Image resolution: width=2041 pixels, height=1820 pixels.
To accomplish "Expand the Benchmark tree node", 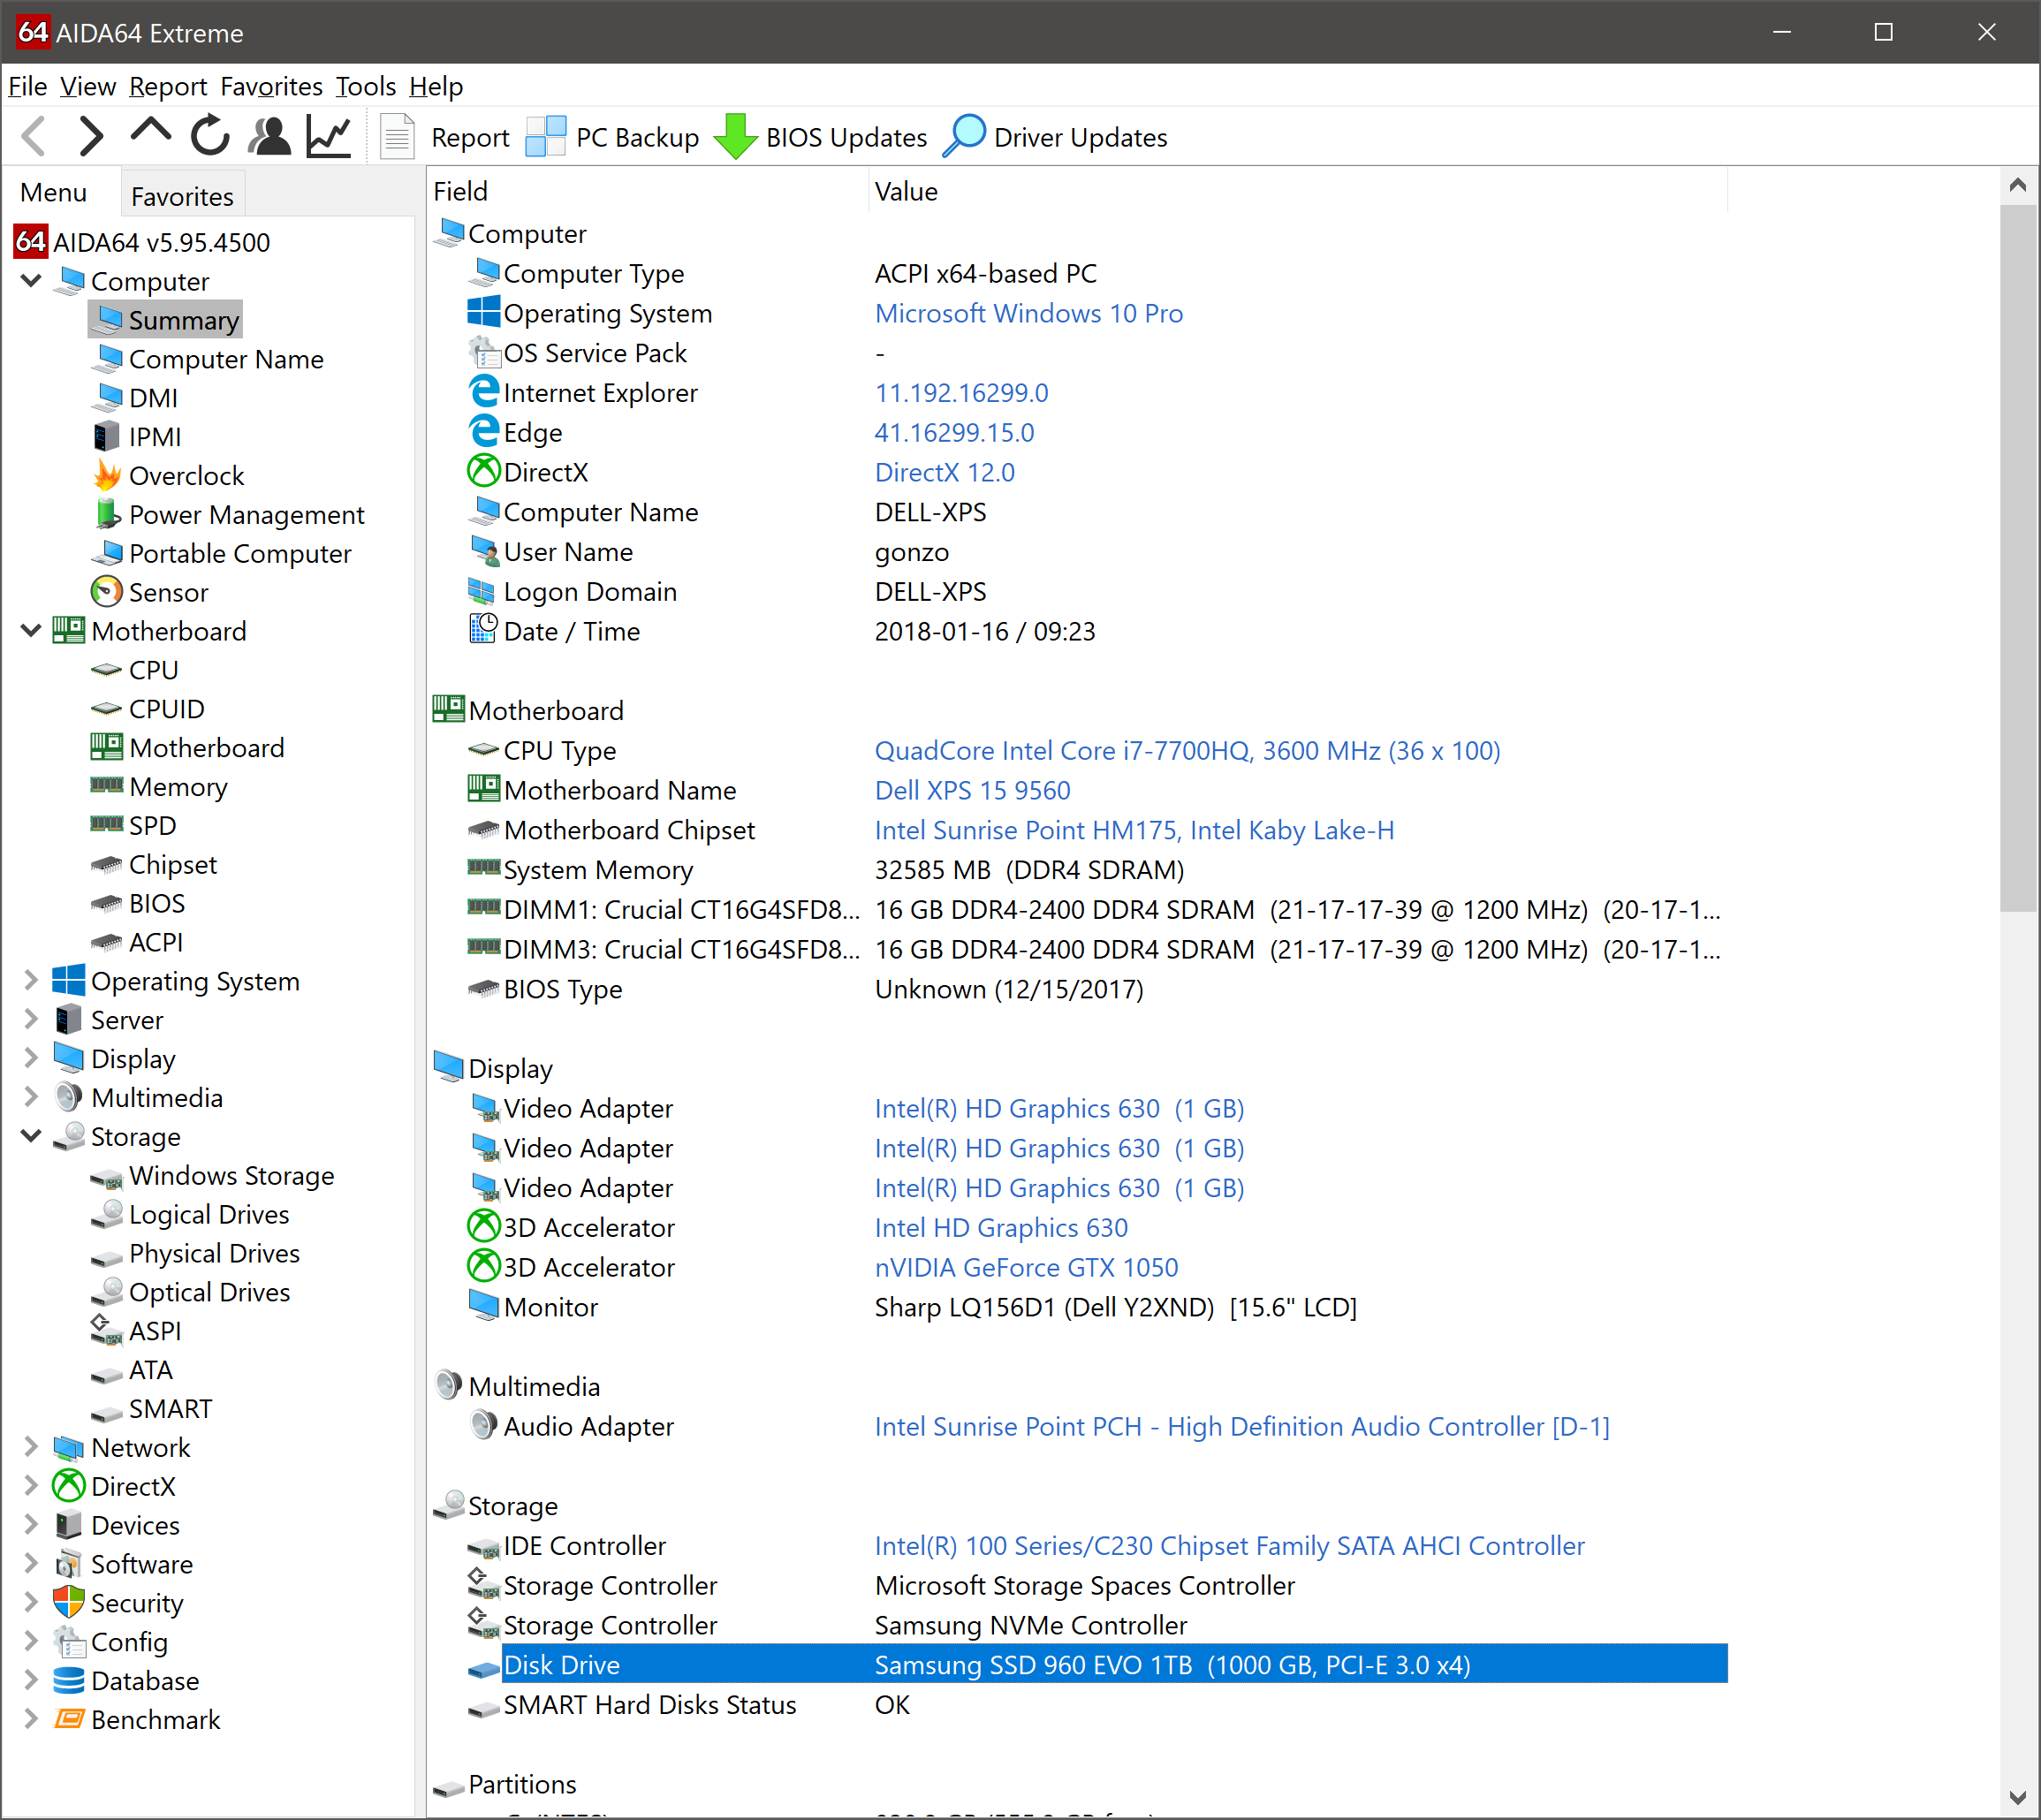I will [x=31, y=1719].
